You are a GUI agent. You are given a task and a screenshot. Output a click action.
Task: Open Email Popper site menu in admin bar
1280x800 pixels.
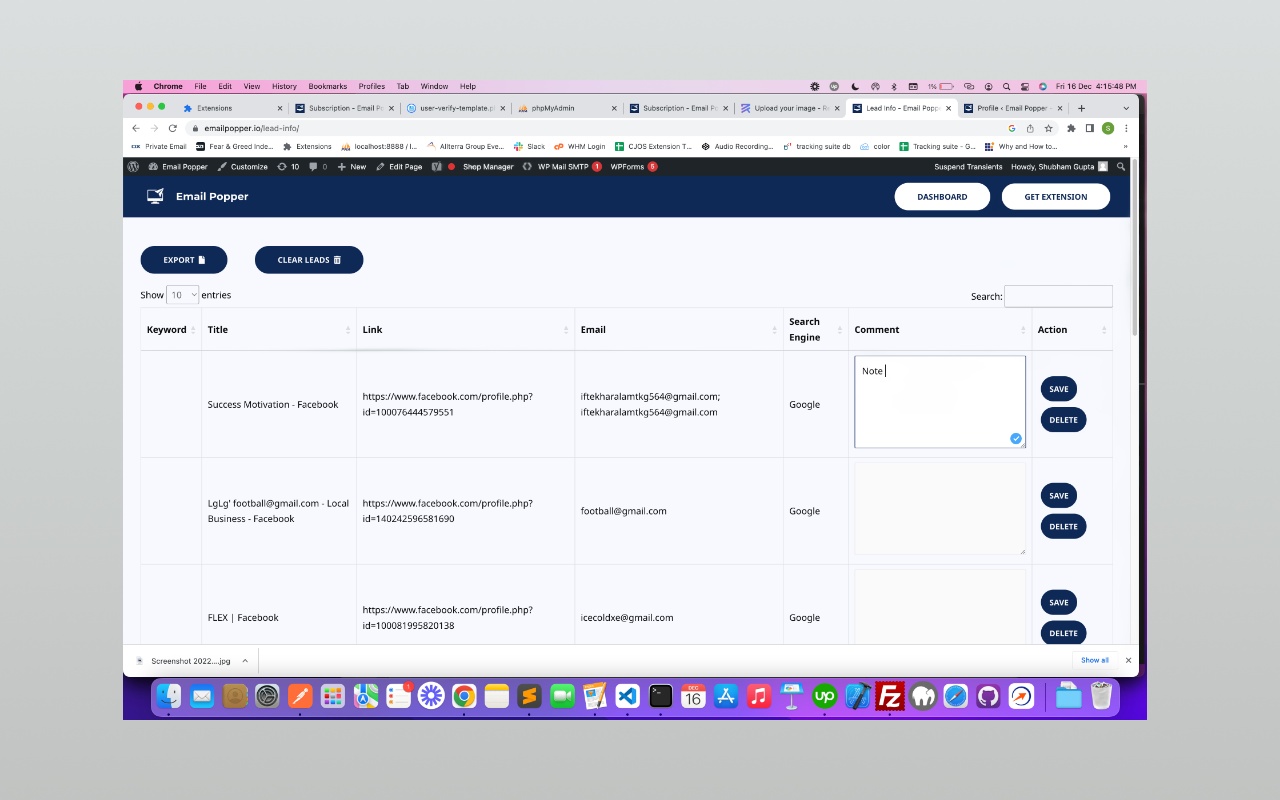pyautogui.click(x=178, y=167)
